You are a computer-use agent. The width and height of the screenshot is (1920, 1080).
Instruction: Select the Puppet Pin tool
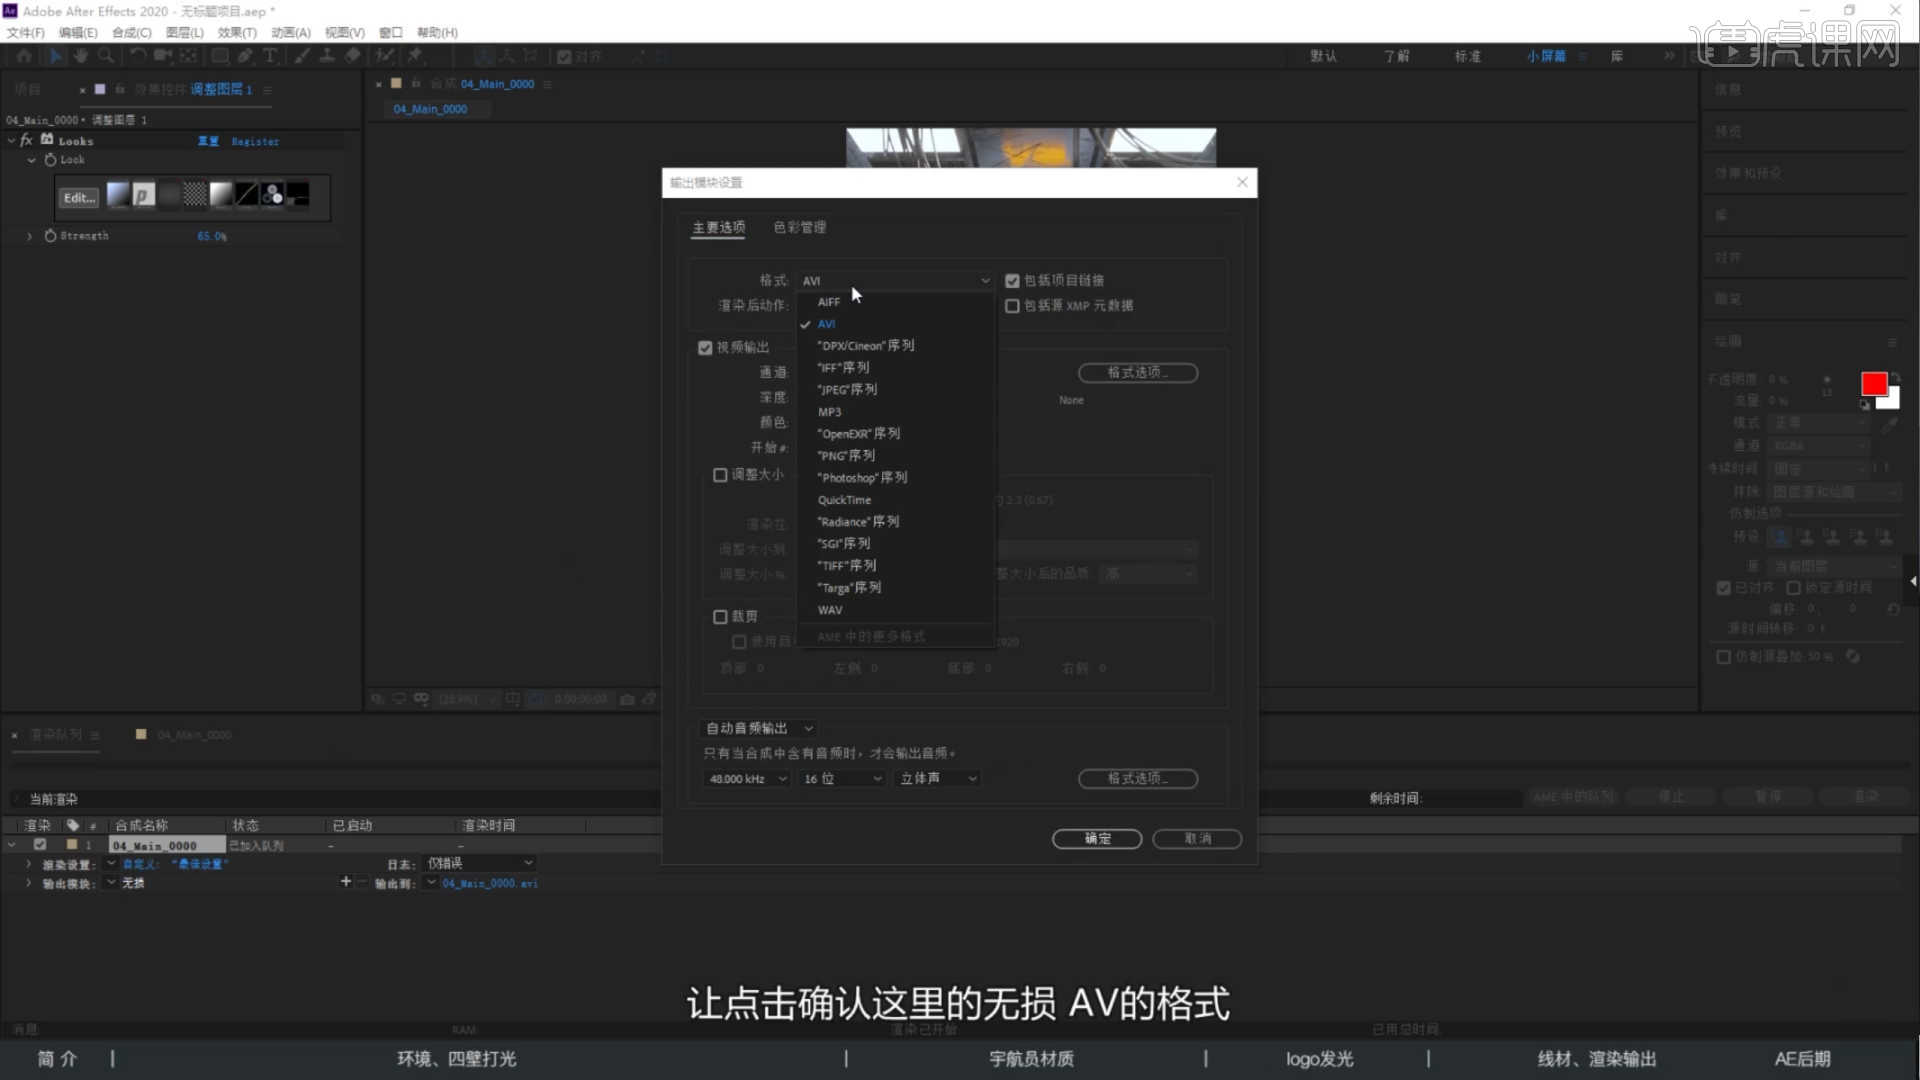coord(415,56)
